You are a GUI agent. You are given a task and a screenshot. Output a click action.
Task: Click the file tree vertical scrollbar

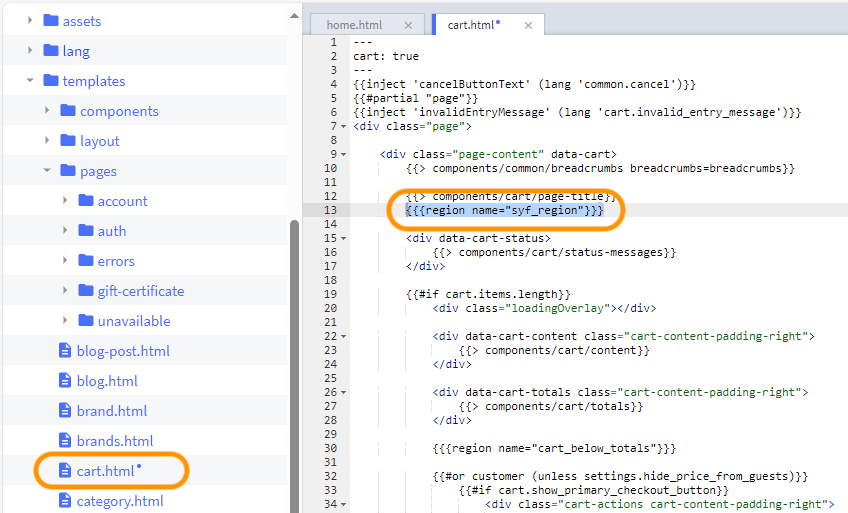(294, 350)
